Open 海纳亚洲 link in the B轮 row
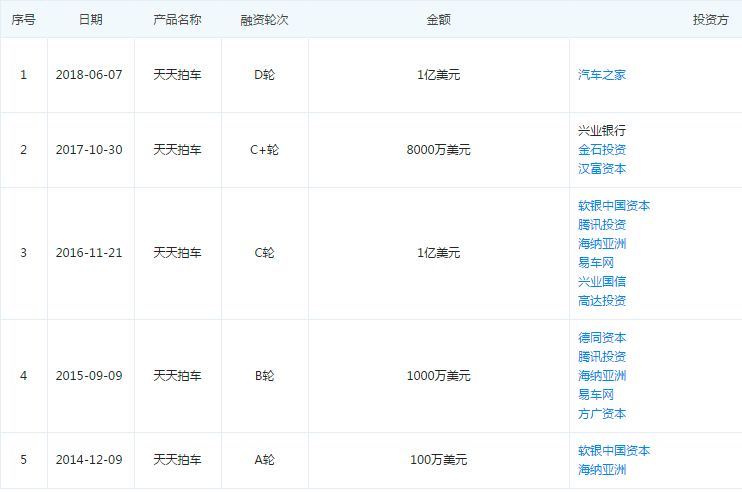 point(601,376)
